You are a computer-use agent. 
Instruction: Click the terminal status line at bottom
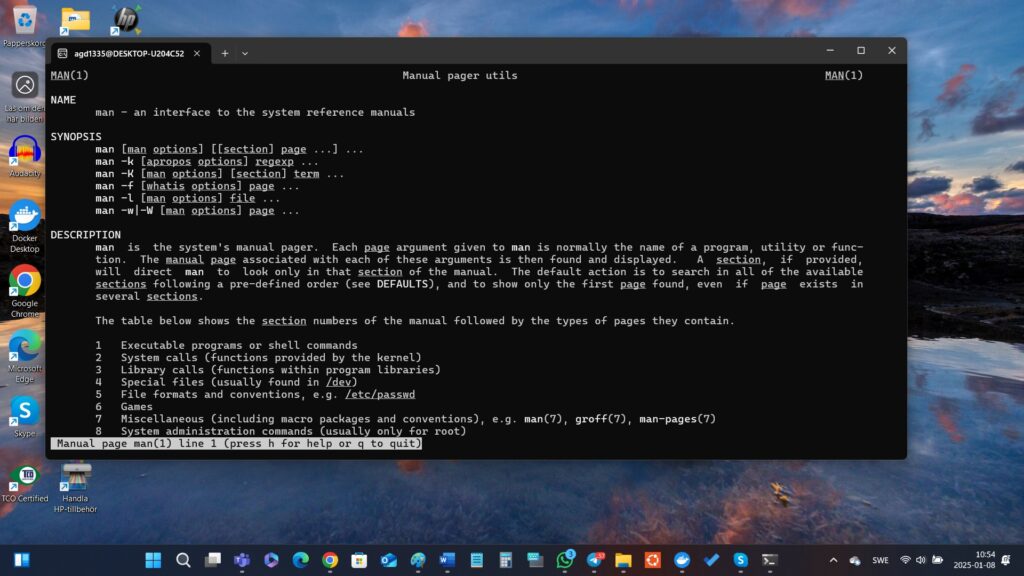click(x=237, y=443)
